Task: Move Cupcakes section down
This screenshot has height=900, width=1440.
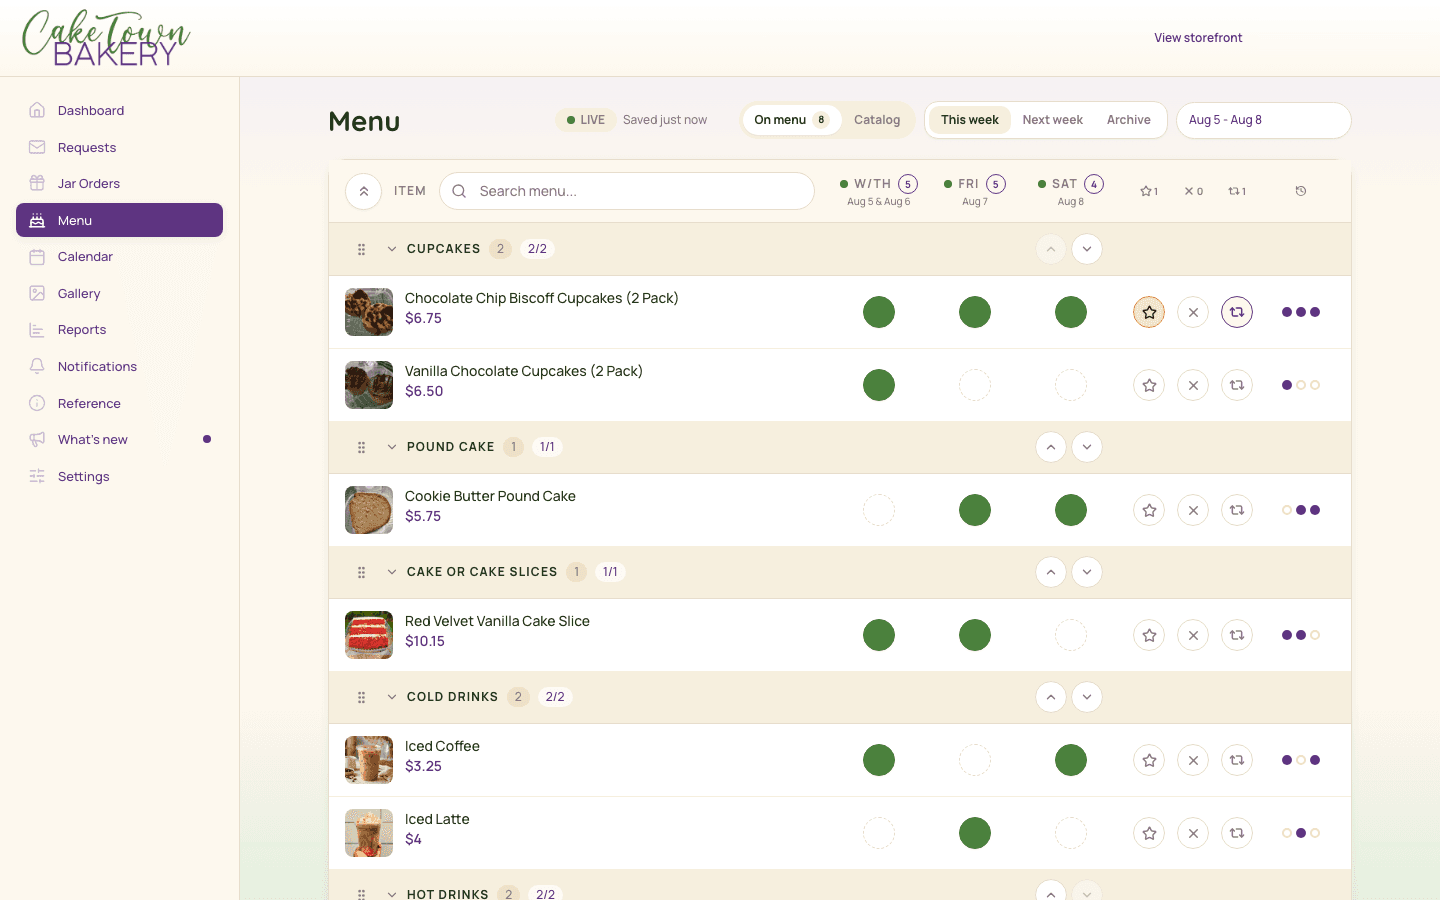Action: point(1087,249)
